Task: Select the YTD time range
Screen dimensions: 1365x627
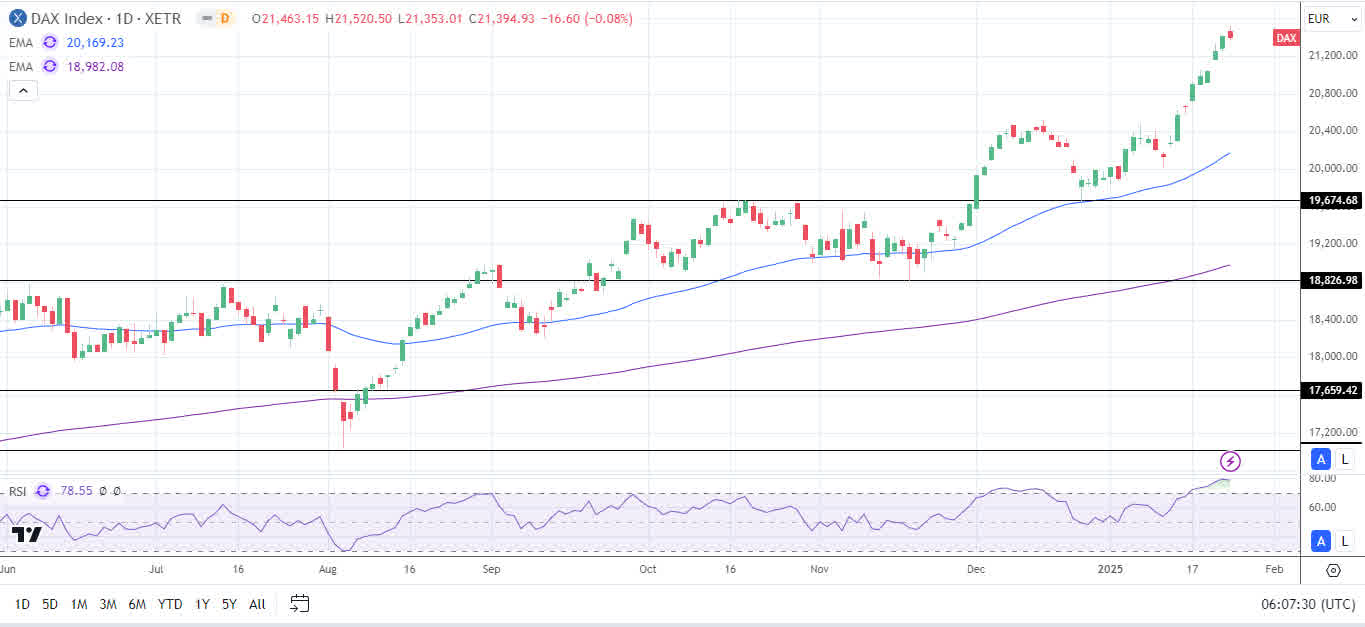Action: (x=170, y=604)
